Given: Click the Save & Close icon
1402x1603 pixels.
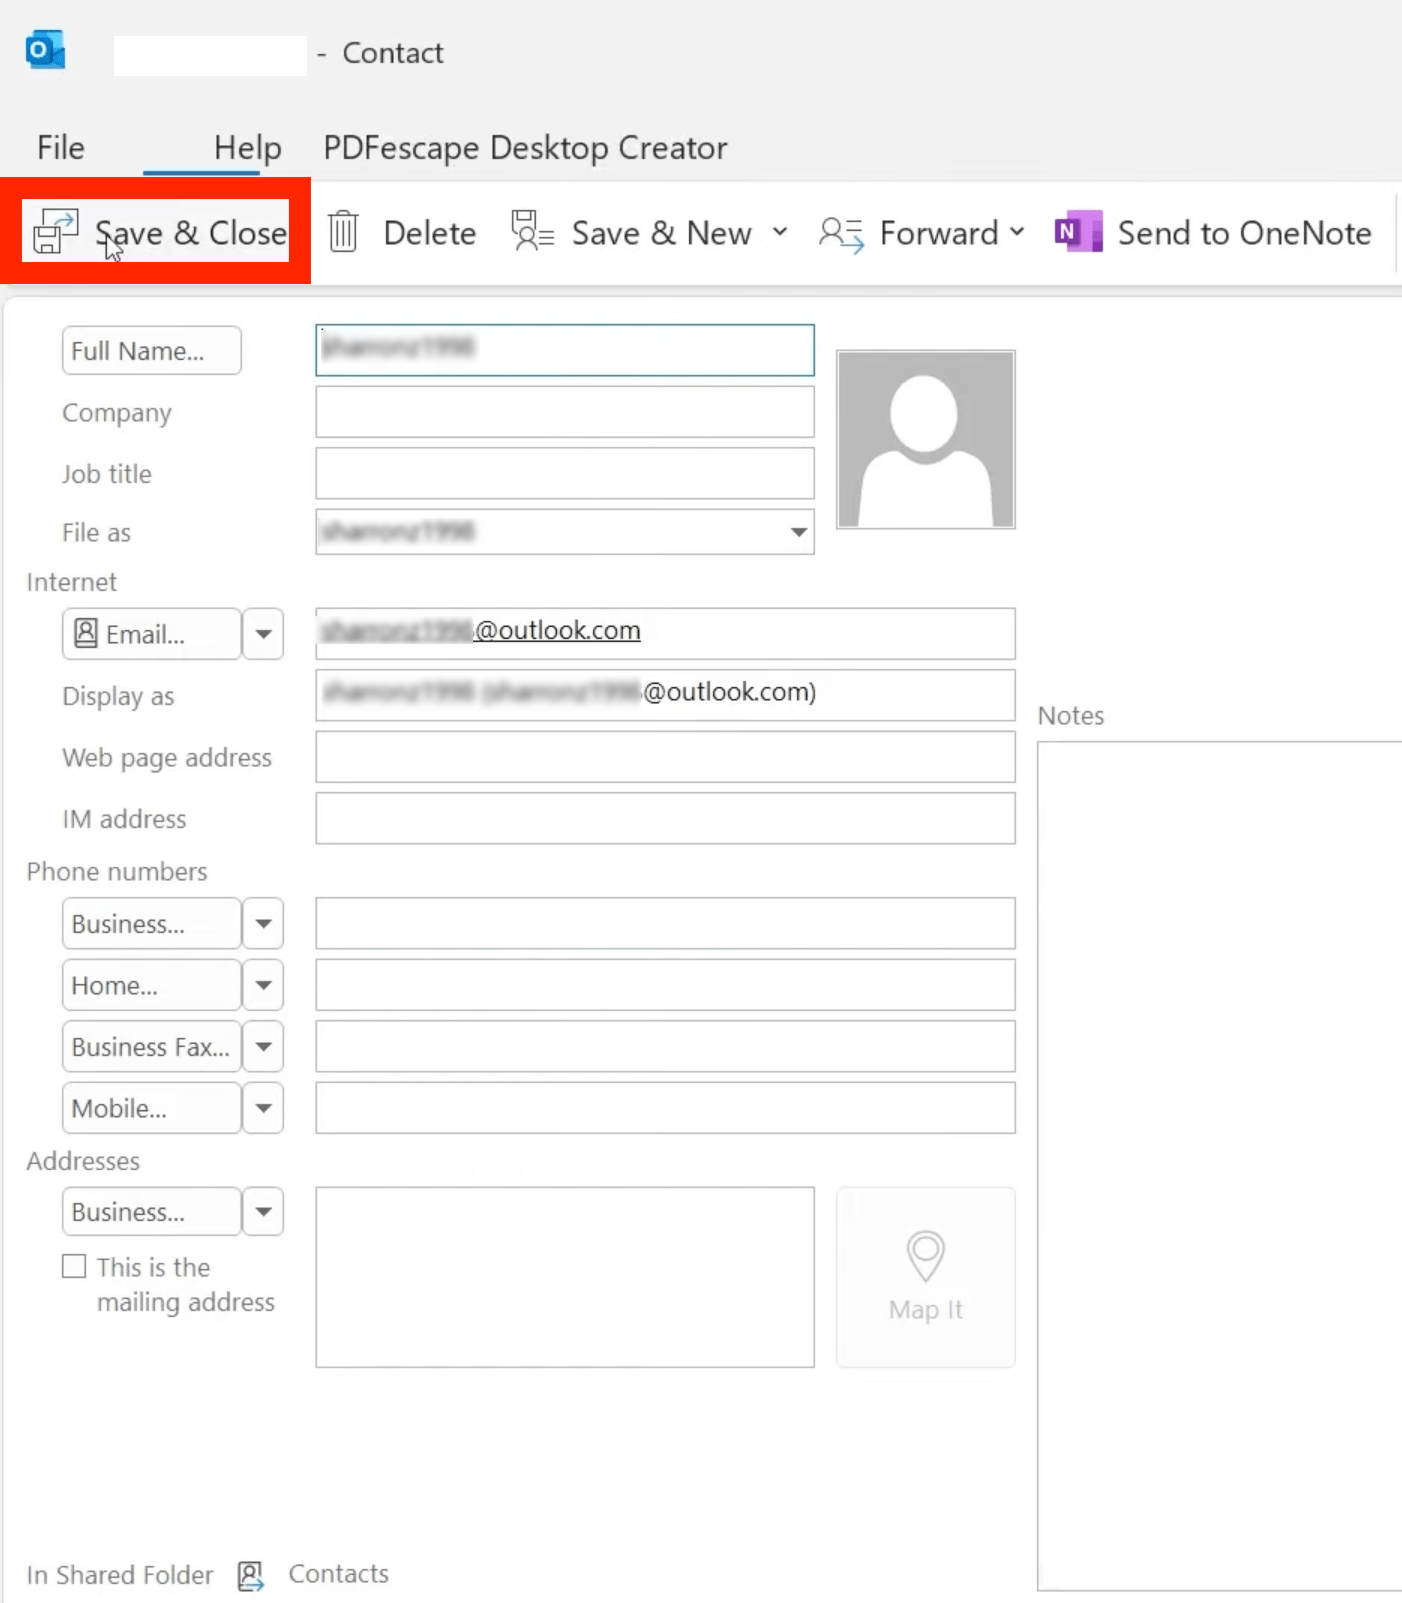Looking at the screenshot, I should (x=55, y=231).
